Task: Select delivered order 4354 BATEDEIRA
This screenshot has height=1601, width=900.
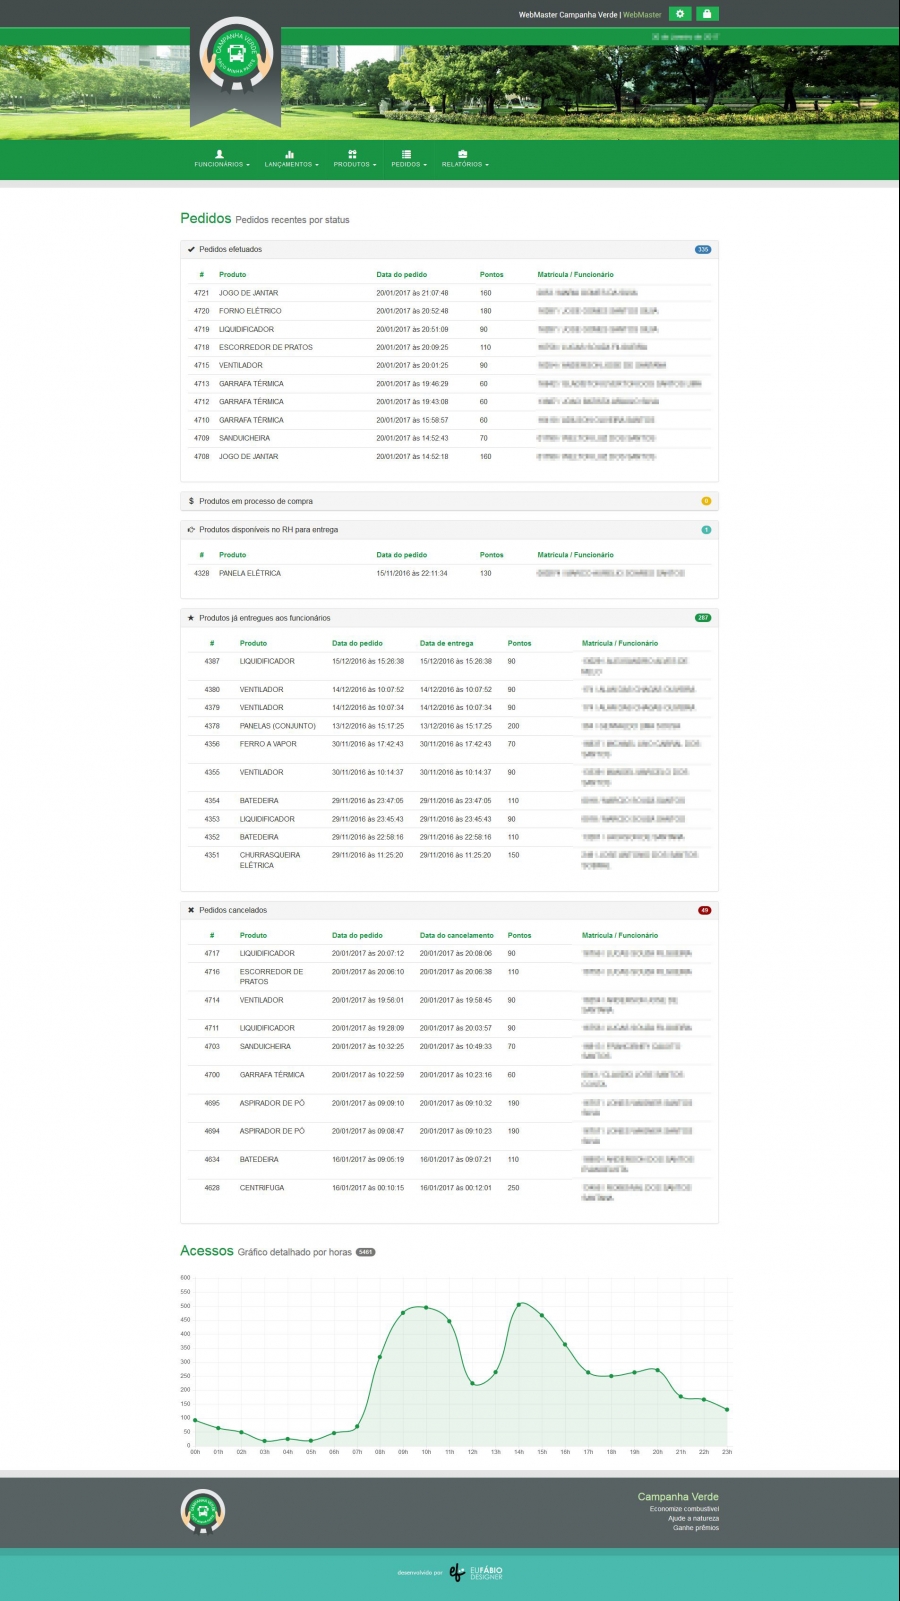Action: click(449, 801)
